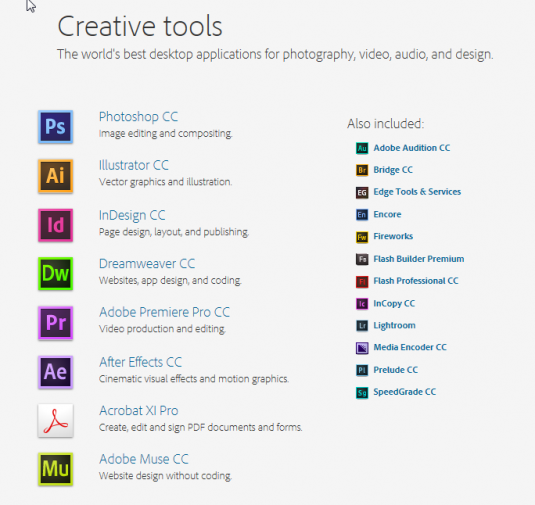
Task: Click the Adobe Muse Mu icon
Action: (x=56, y=469)
